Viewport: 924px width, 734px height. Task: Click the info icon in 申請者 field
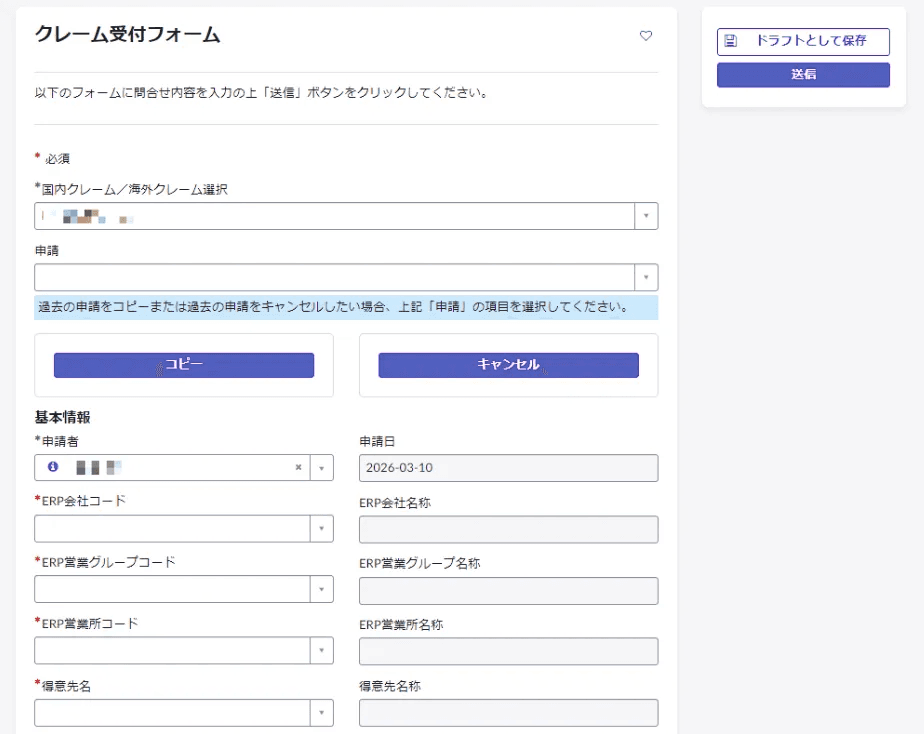pos(53,467)
